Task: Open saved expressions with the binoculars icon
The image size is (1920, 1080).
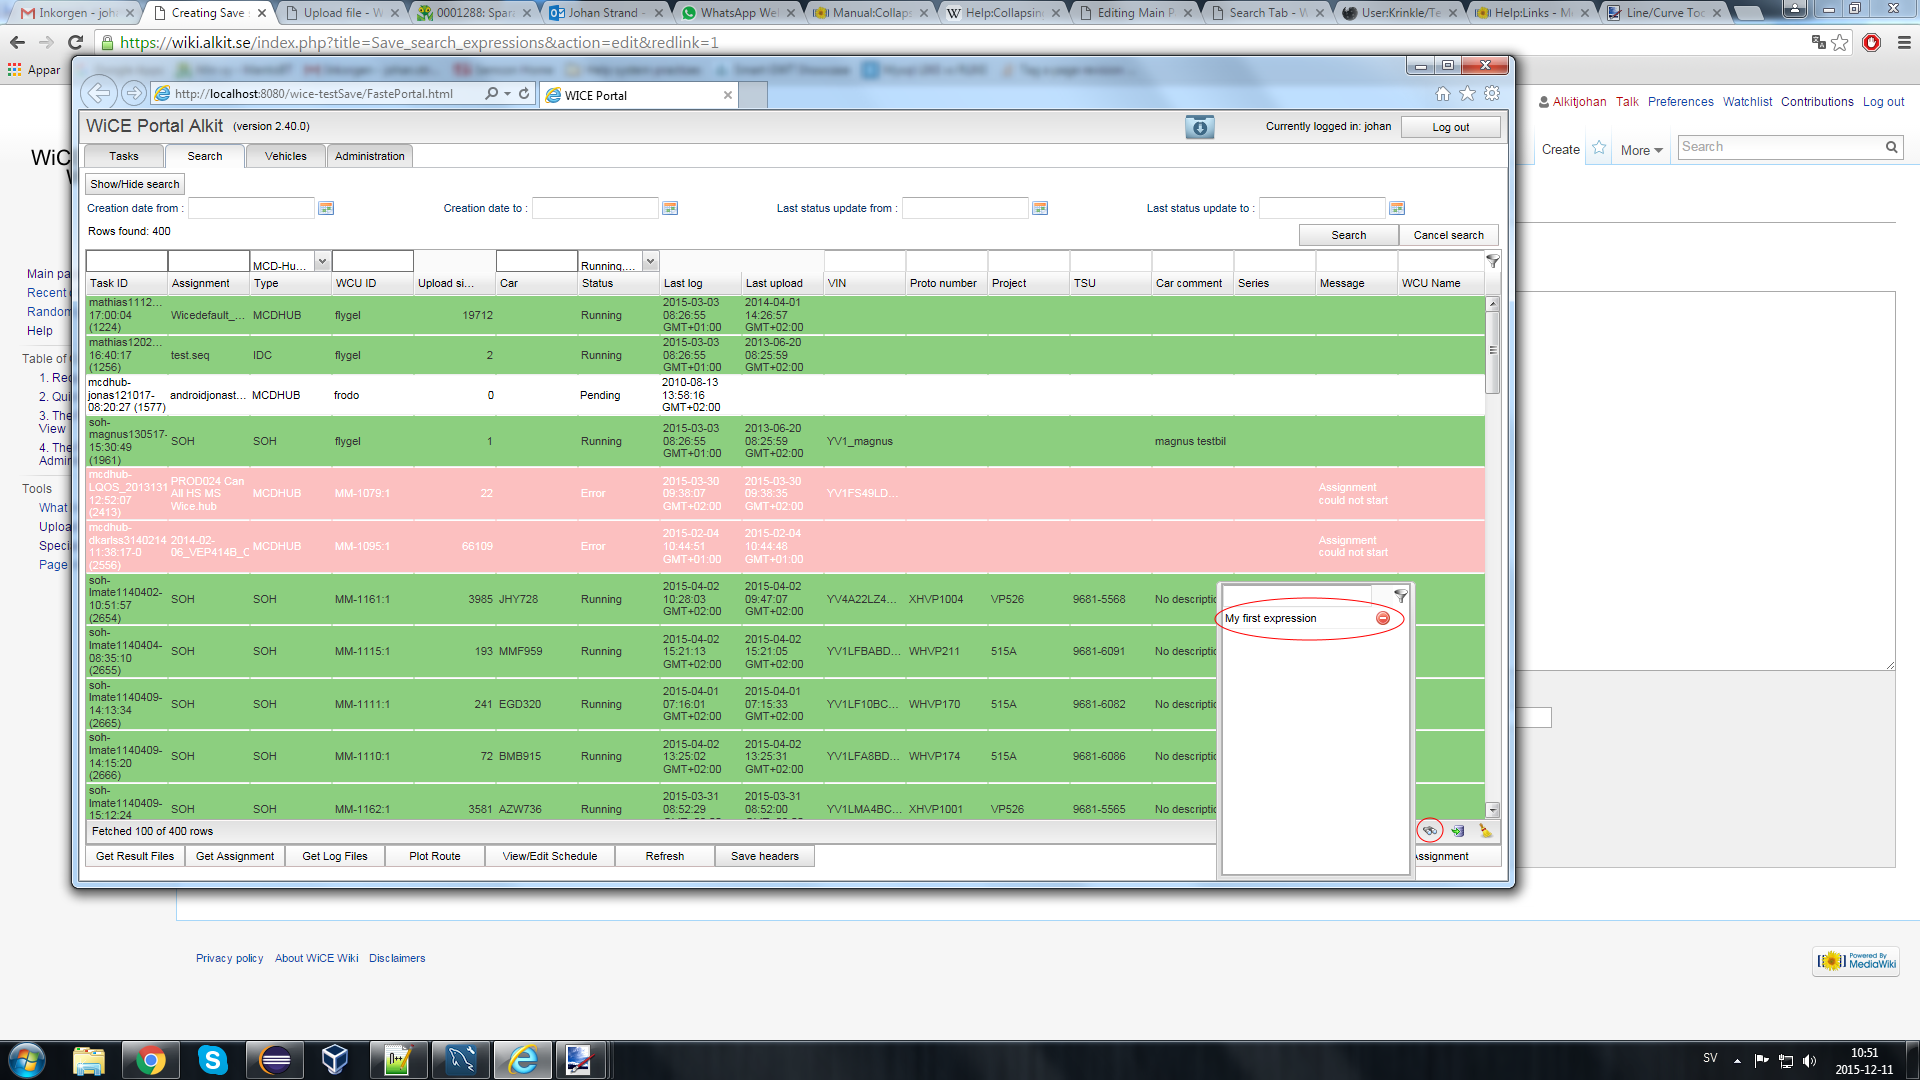Action: pyautogui.click(x=1430, y=831)
